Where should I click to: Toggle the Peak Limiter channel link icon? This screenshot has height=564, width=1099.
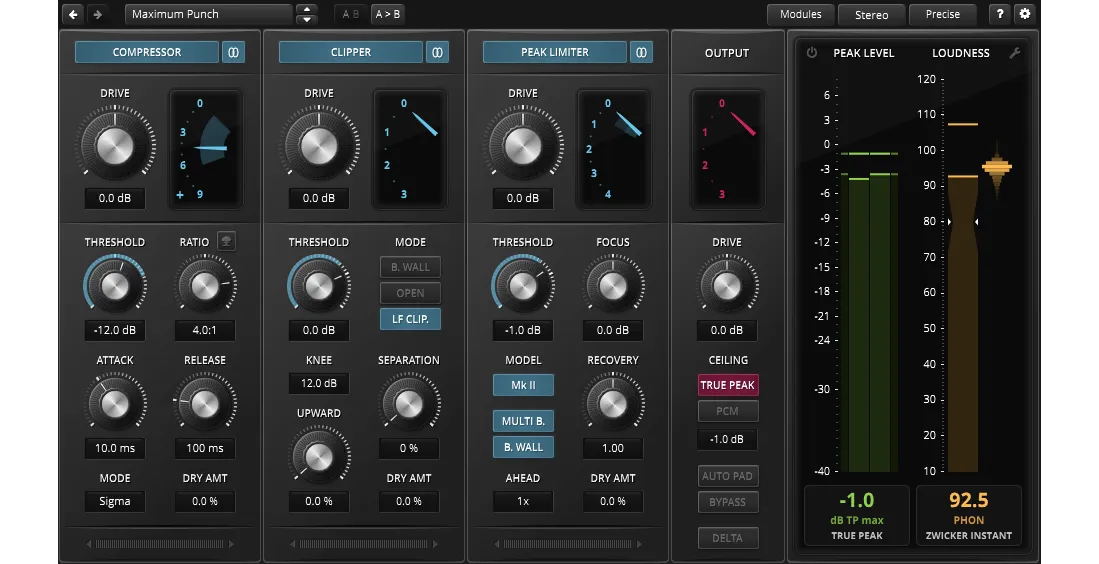pos(641,52)
